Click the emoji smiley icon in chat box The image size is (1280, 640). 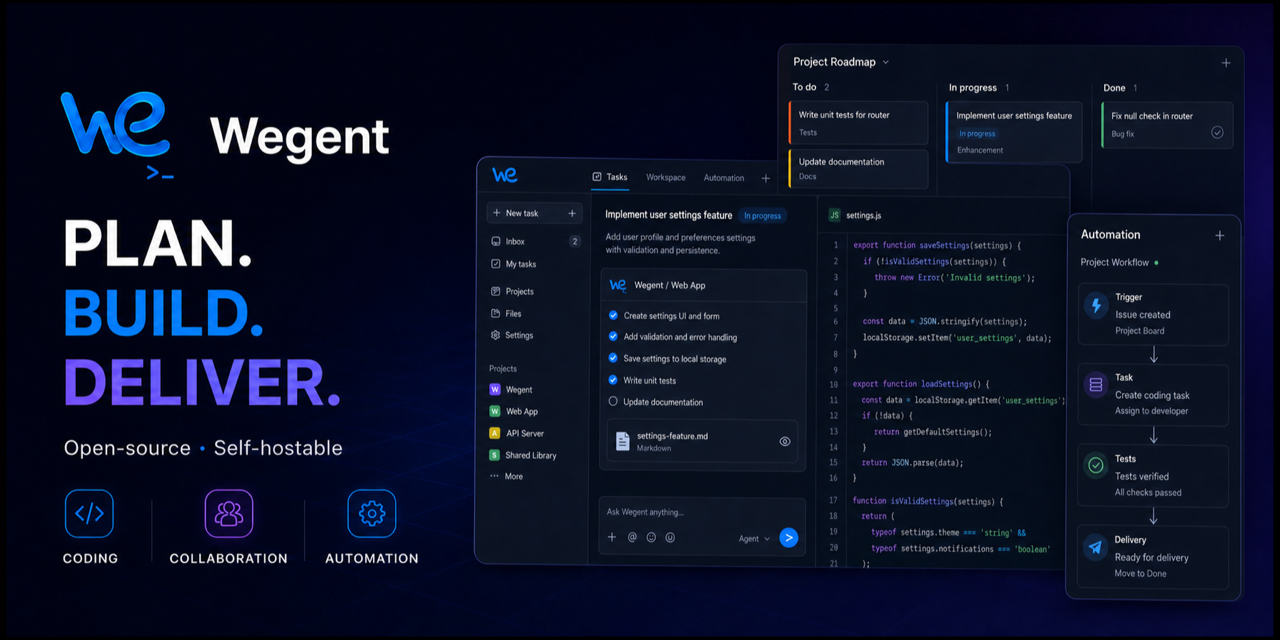tap(651, 538)
